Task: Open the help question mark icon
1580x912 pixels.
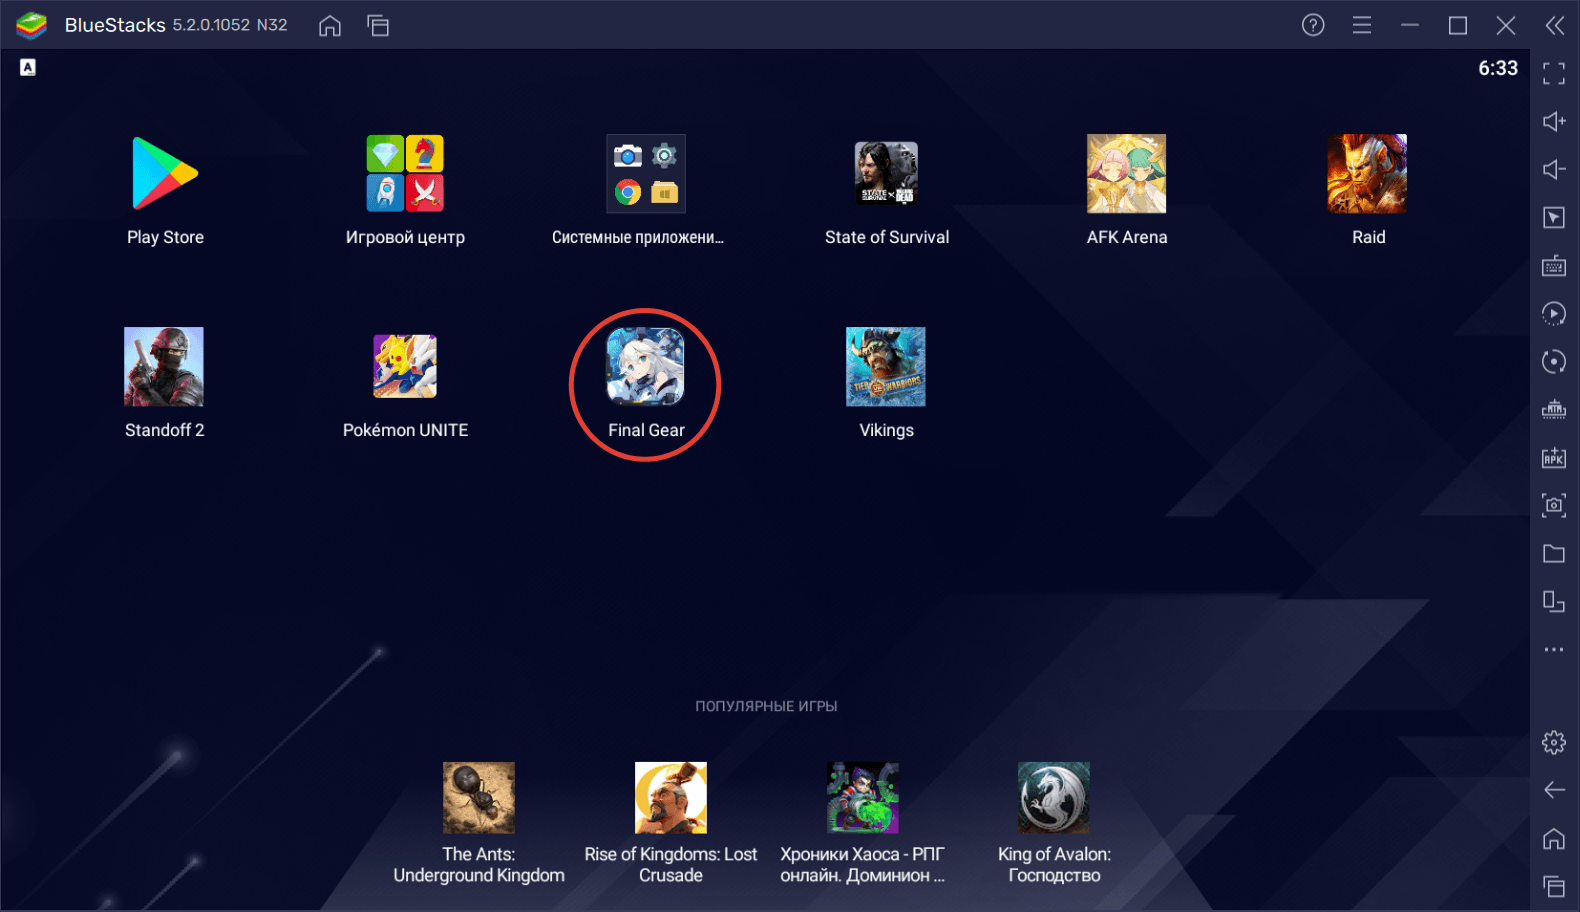Action: click(x=1313, y=25)
